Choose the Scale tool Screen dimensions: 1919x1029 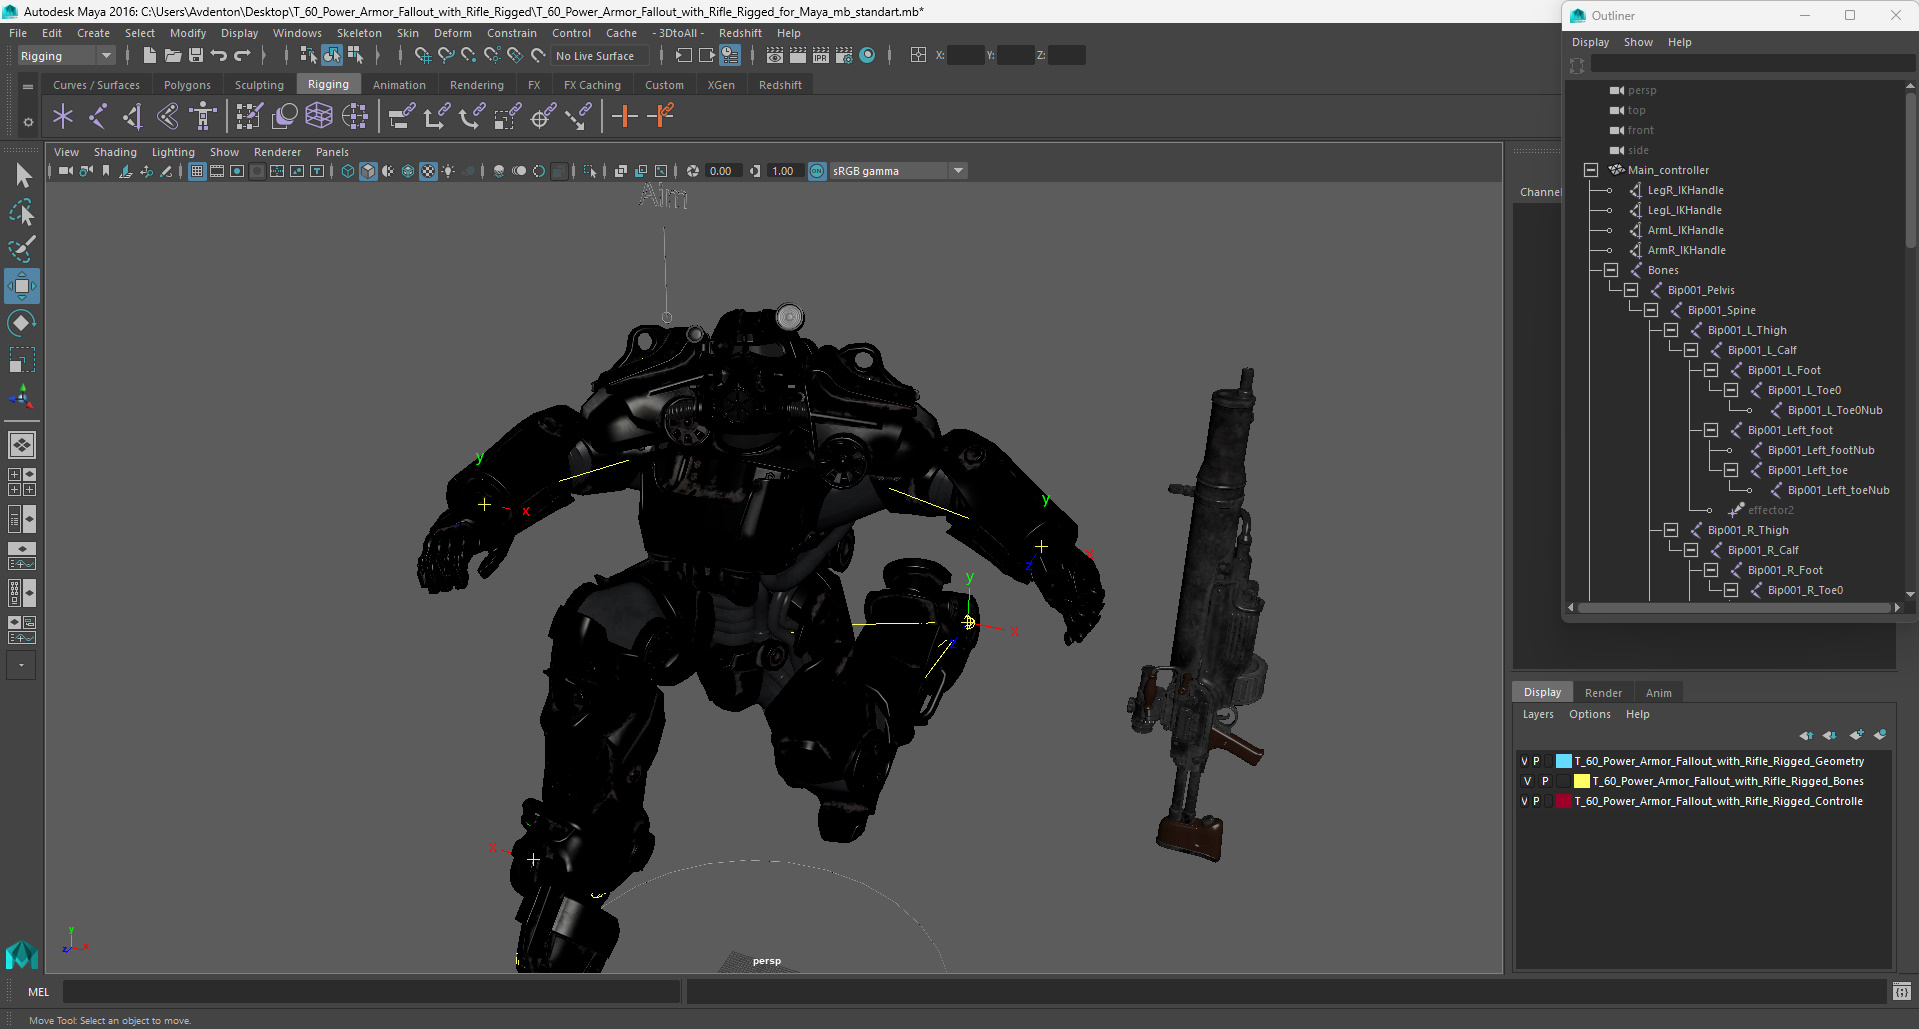[22, 359]
